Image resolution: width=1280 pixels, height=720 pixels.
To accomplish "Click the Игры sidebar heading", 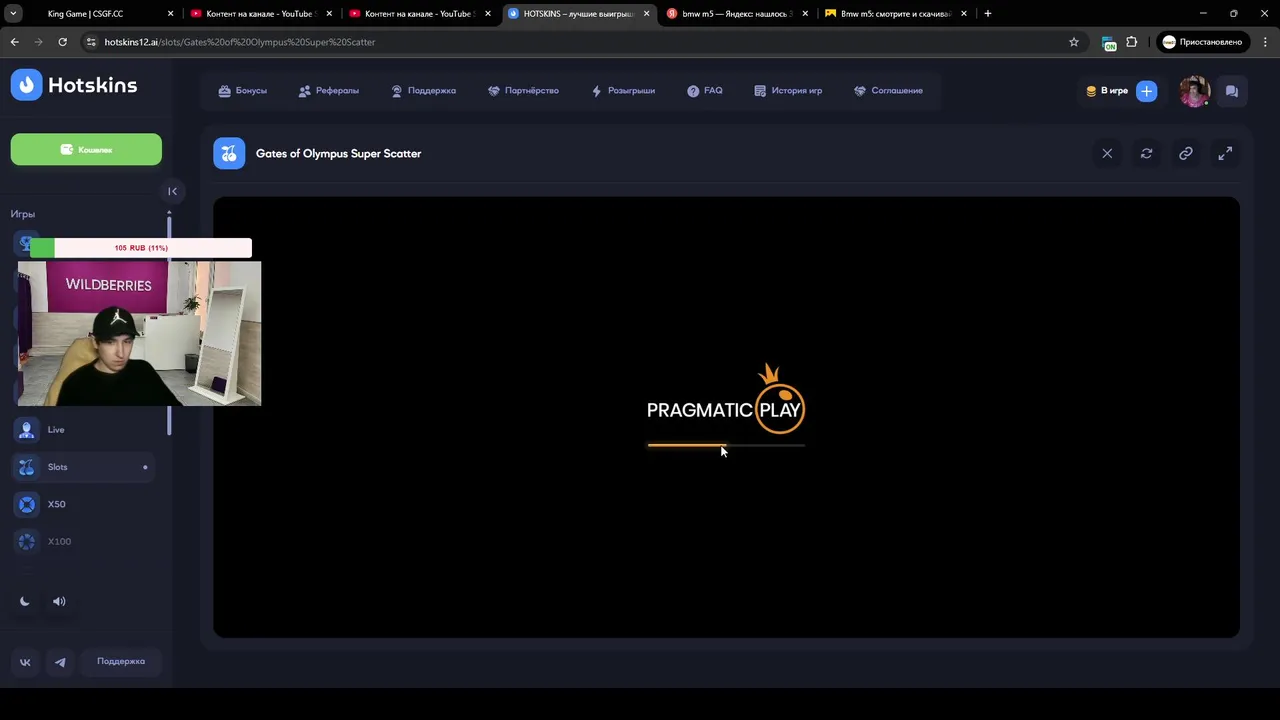I will coord(23,214).
